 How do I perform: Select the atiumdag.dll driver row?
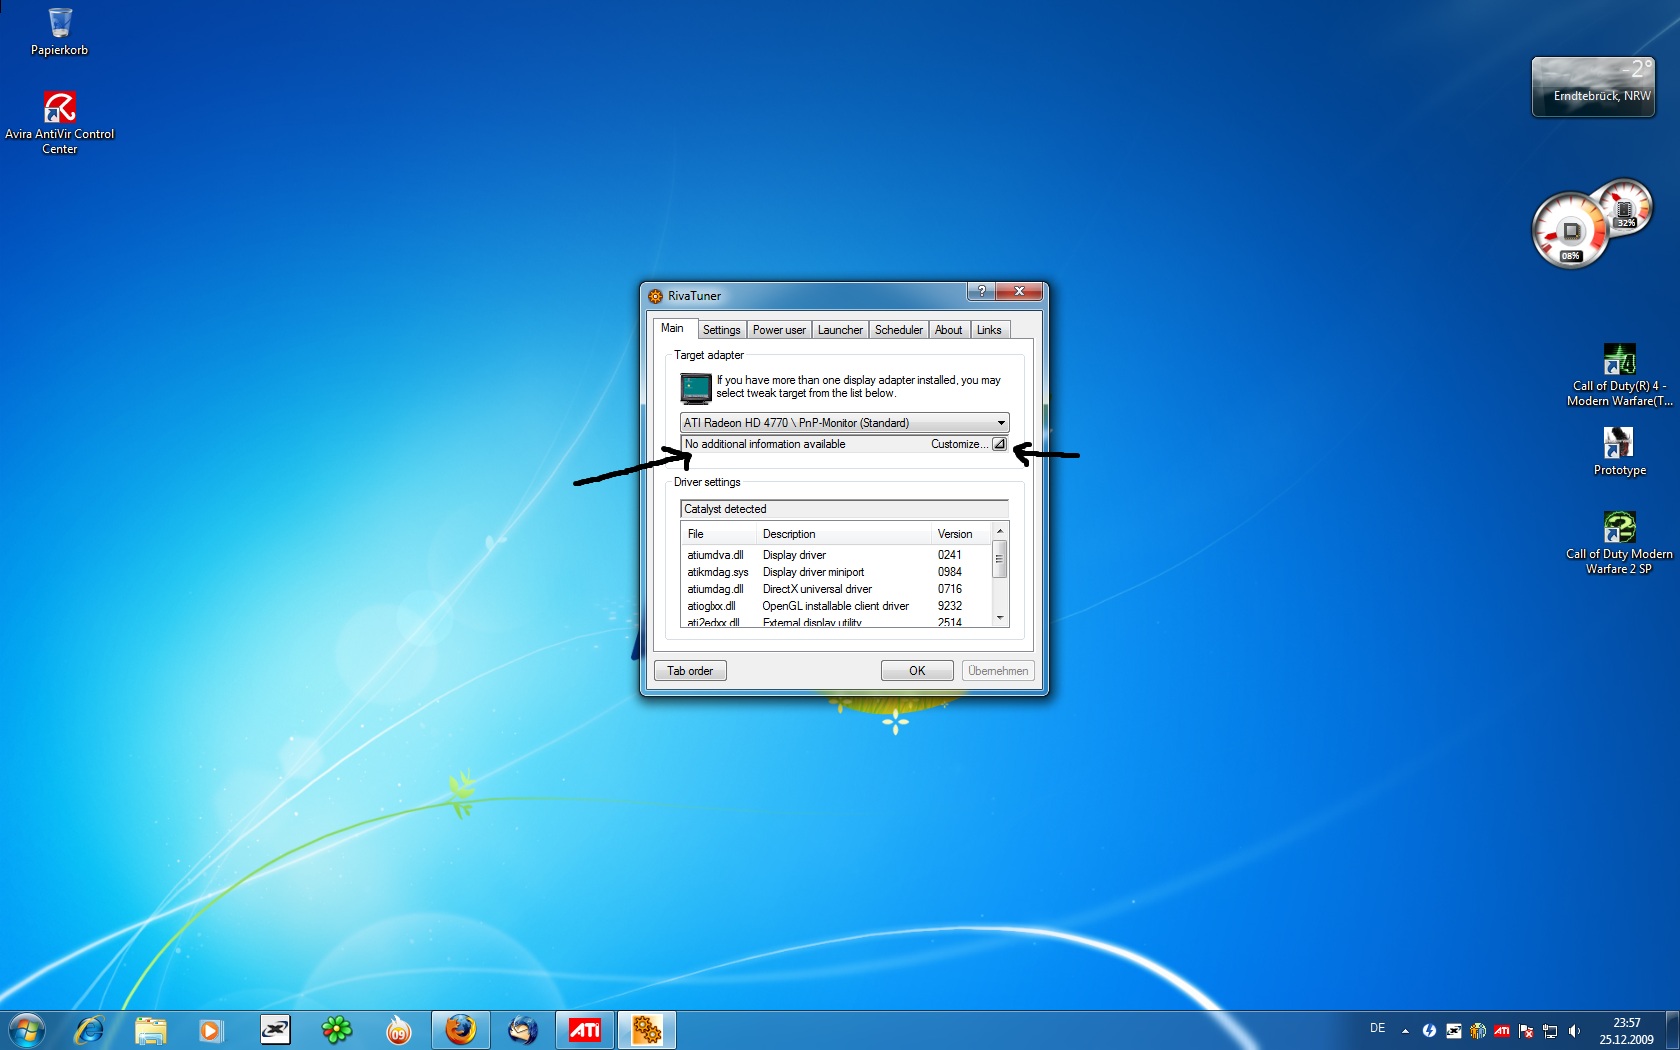click(x=836, y=589)
